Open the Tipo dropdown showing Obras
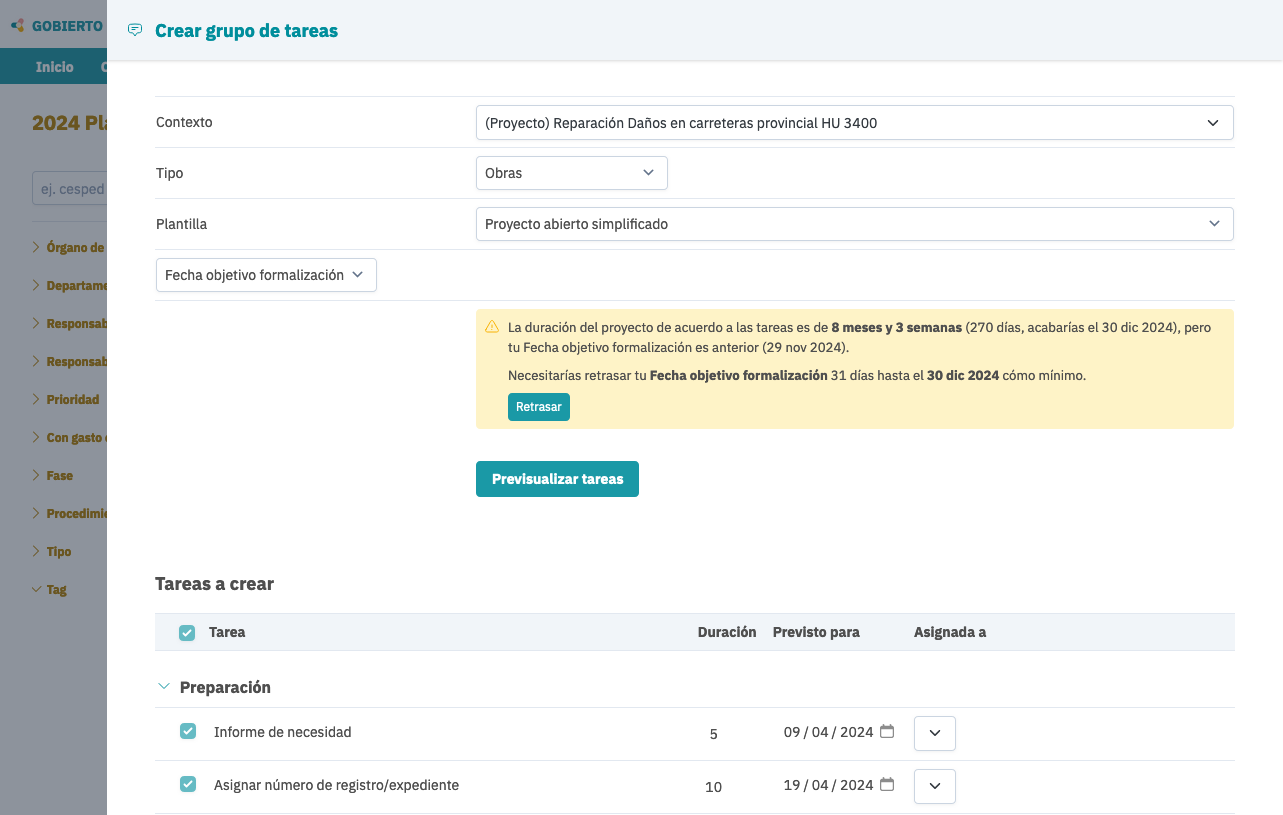This screenshot has height=815, width=1283. tap(571, 173)
